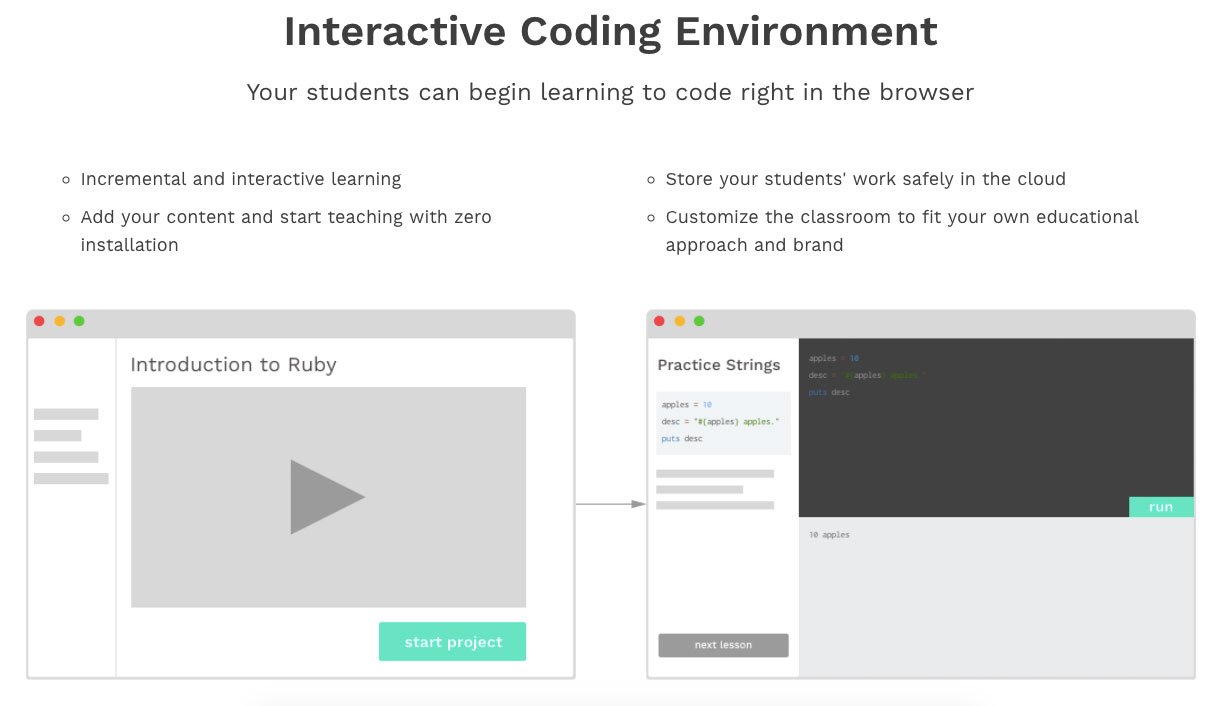The width and height of the screenshot is (1232, 706).
Task: Click red dot in Practice Strings window
Action: click(x=659, y=321)
